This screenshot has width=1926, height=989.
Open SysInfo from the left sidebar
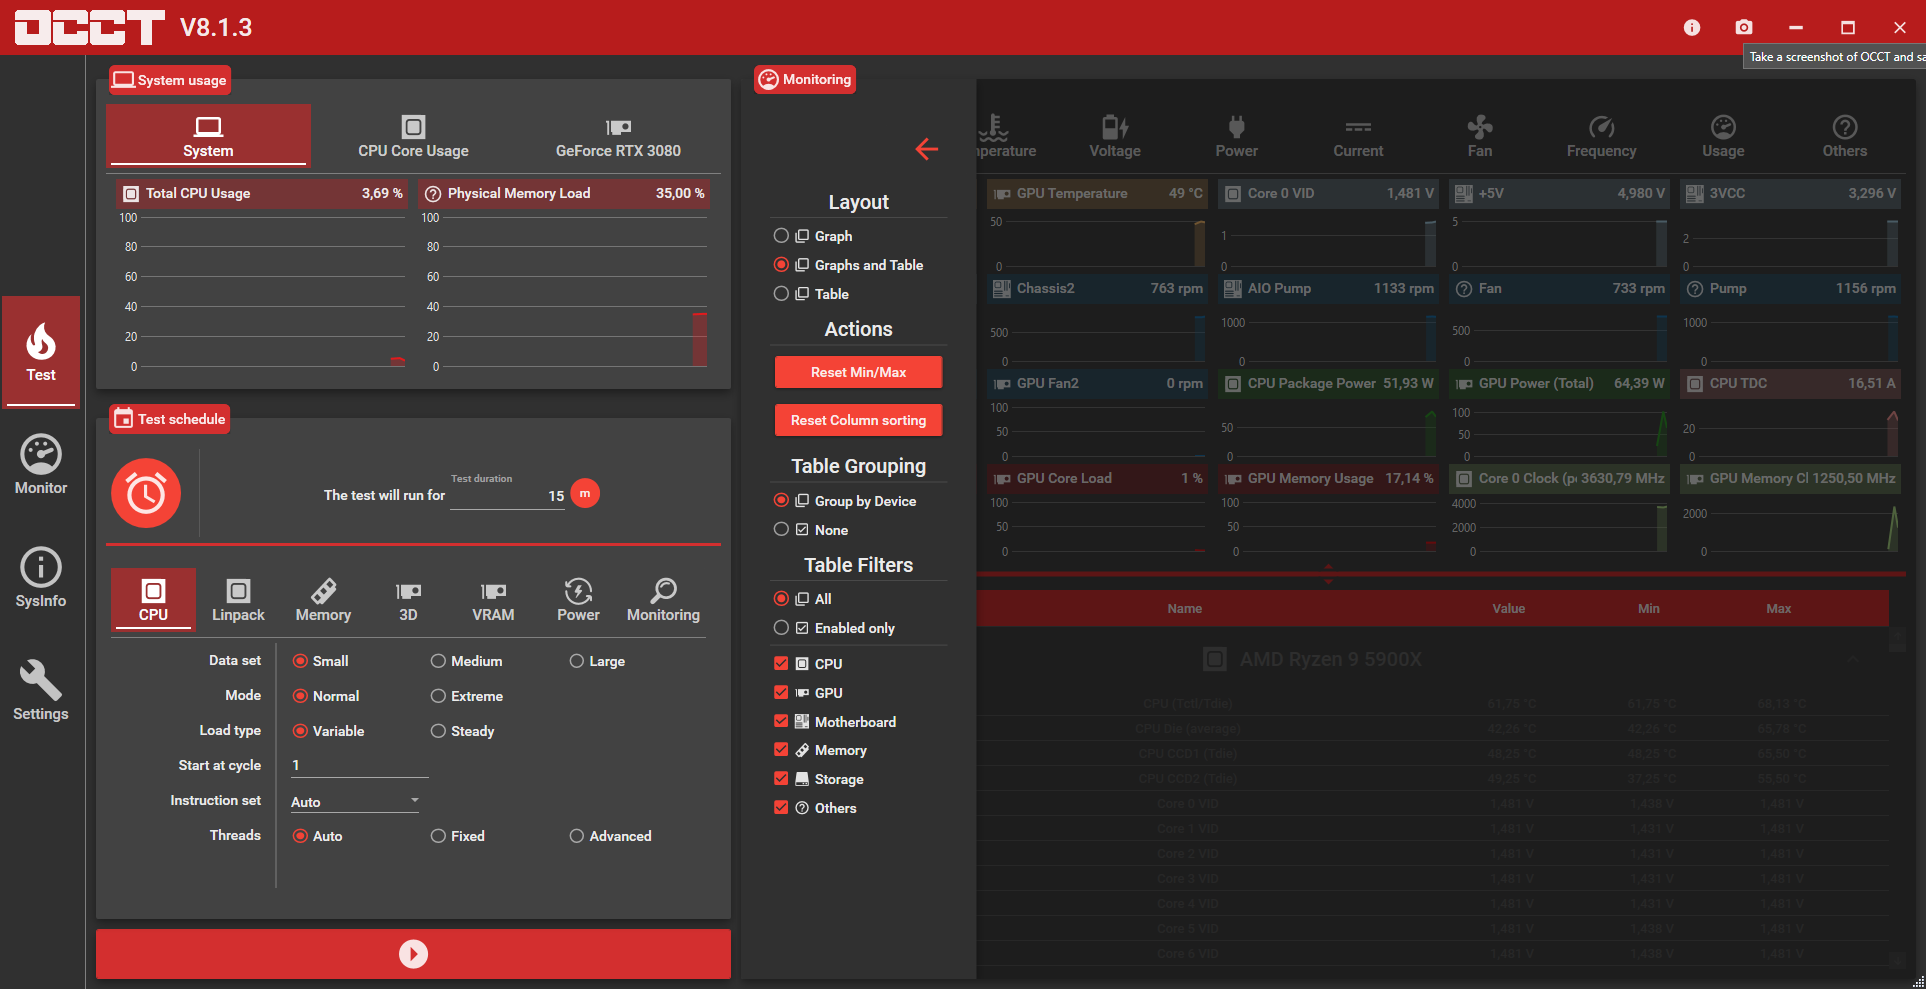[41, 578]
